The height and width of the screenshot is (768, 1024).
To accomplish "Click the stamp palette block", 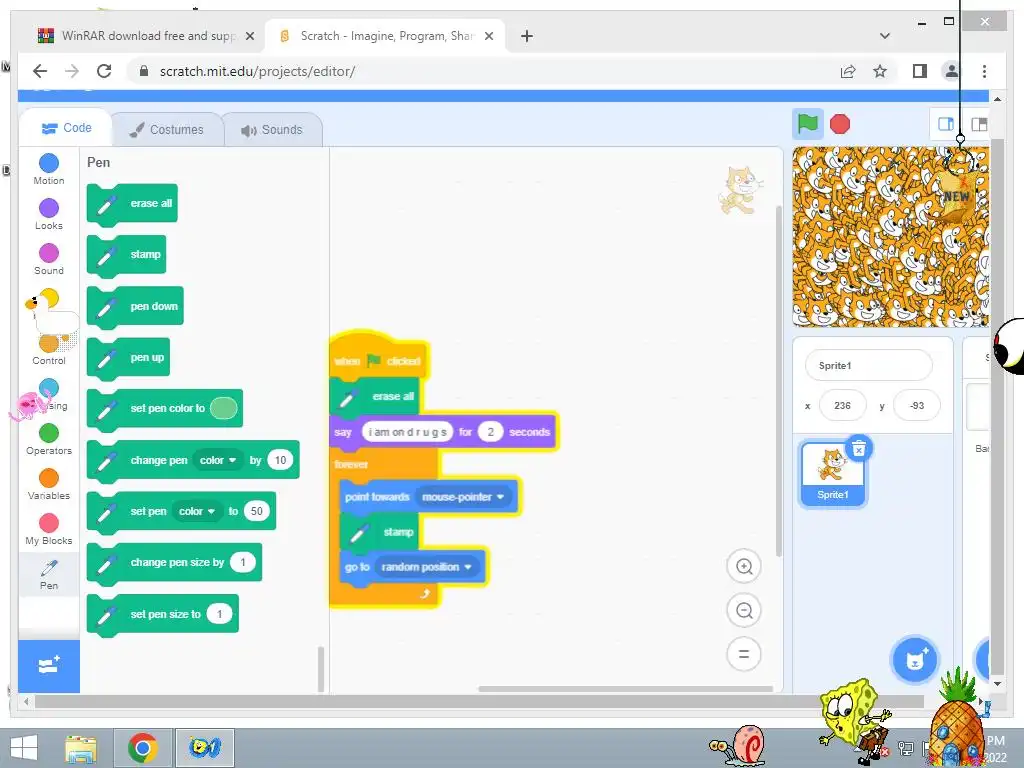I will point(127,255).
